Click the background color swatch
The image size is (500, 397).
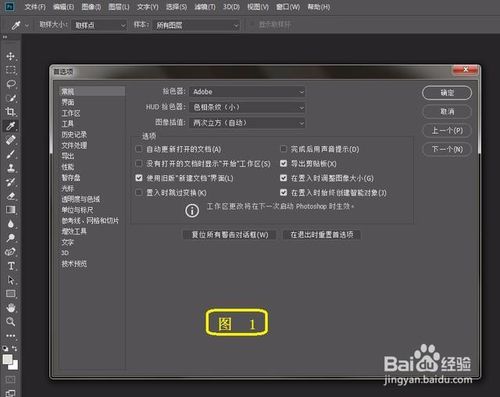tap(15, 366)
